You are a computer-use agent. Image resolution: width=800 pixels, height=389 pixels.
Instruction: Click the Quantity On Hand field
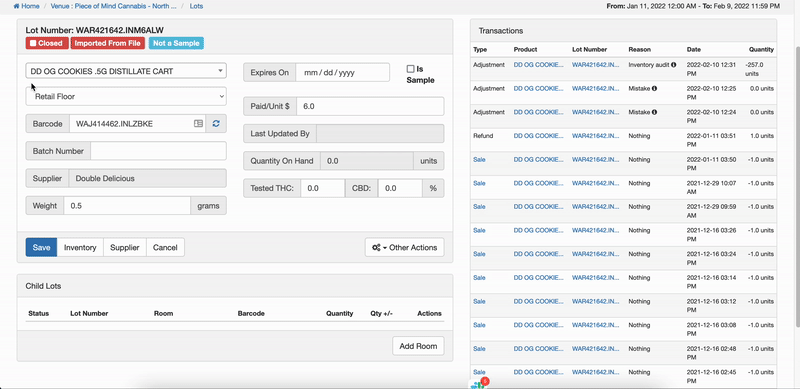(366, 161)
